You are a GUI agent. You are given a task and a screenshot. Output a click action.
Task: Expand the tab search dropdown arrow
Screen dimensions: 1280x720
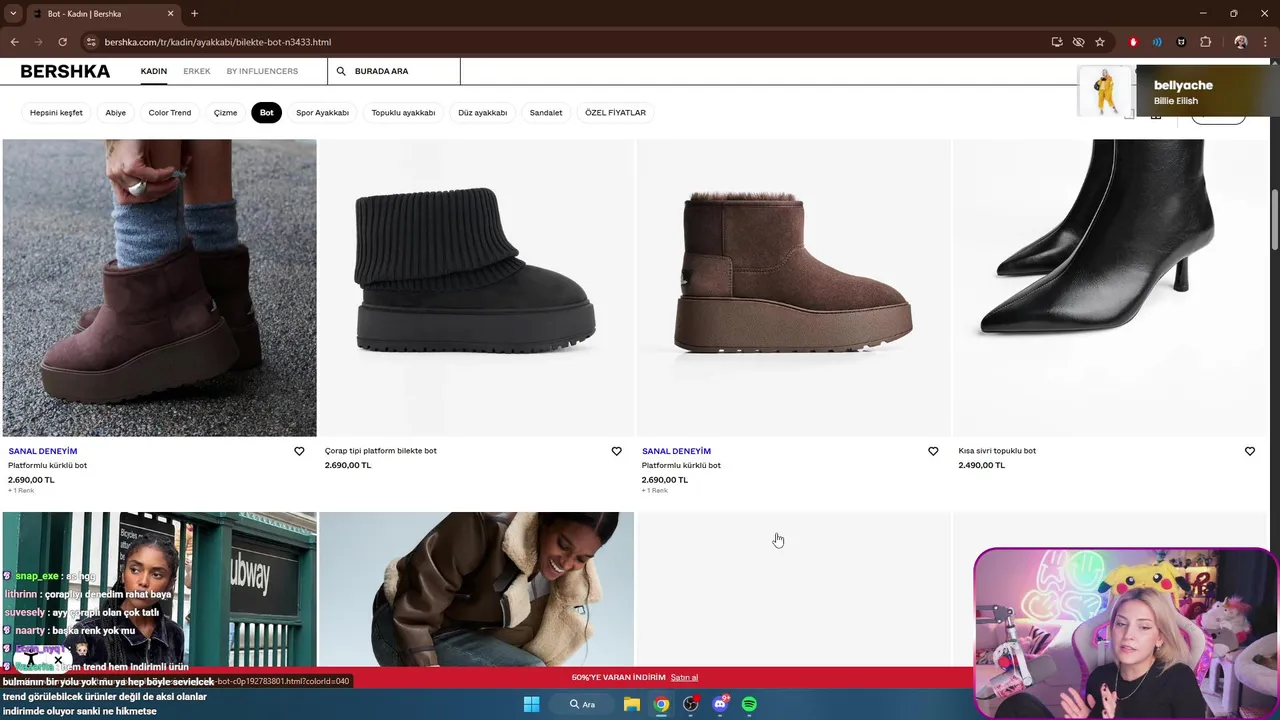pyautogui.click(x=13, y=14)
